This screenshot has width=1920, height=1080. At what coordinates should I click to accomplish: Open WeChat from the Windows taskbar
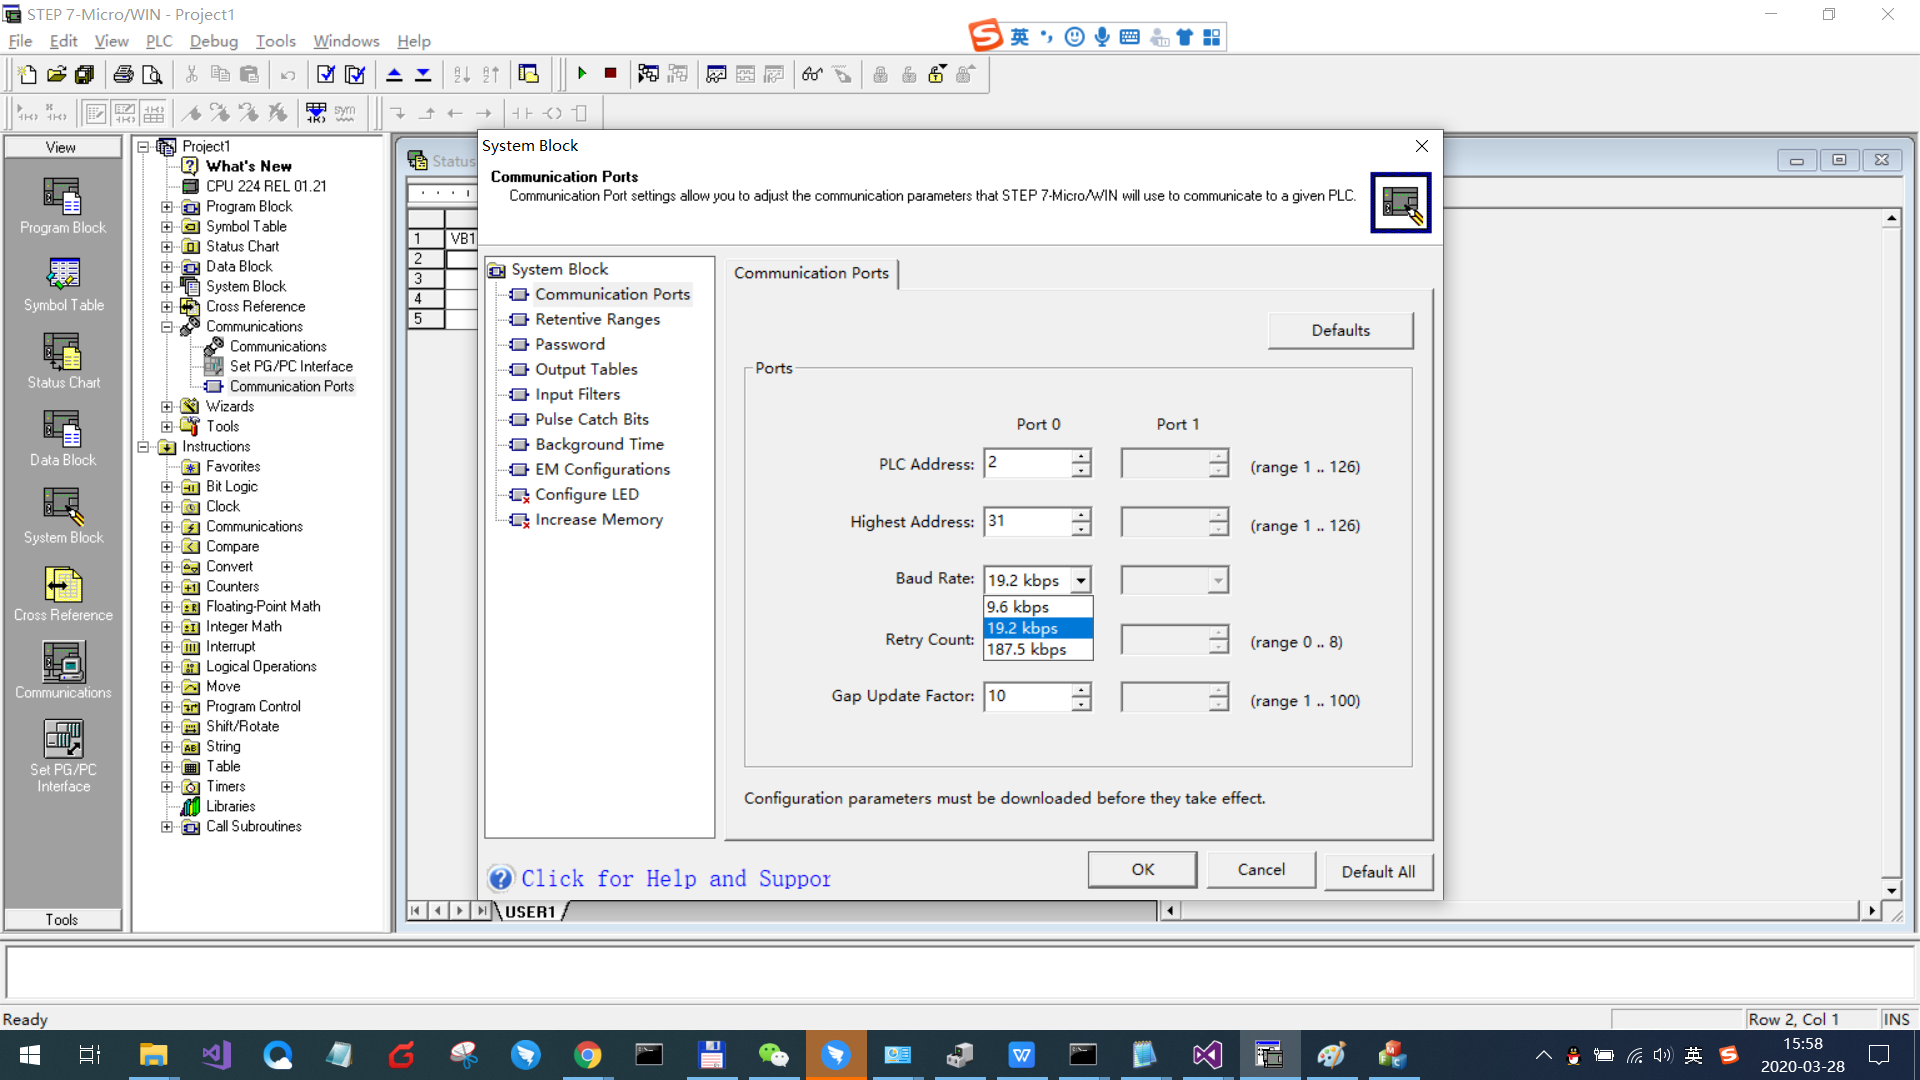773,1055
